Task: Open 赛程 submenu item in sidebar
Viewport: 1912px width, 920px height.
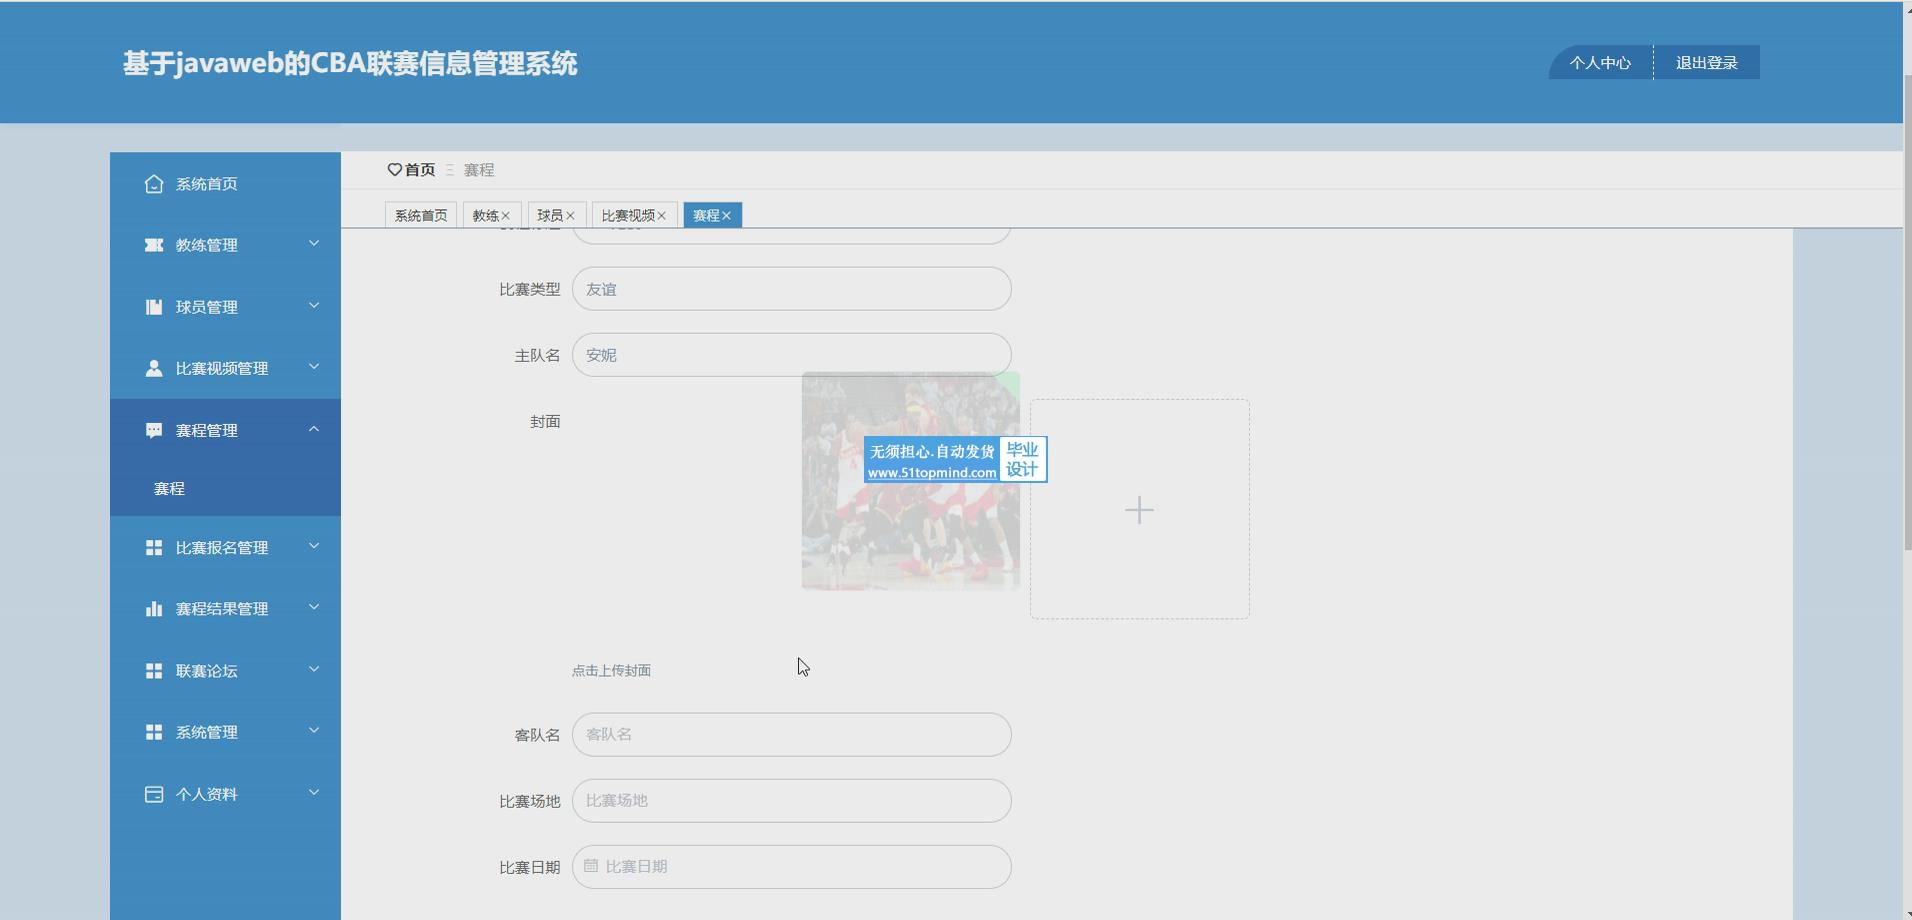Action: (x=169, y=489)
